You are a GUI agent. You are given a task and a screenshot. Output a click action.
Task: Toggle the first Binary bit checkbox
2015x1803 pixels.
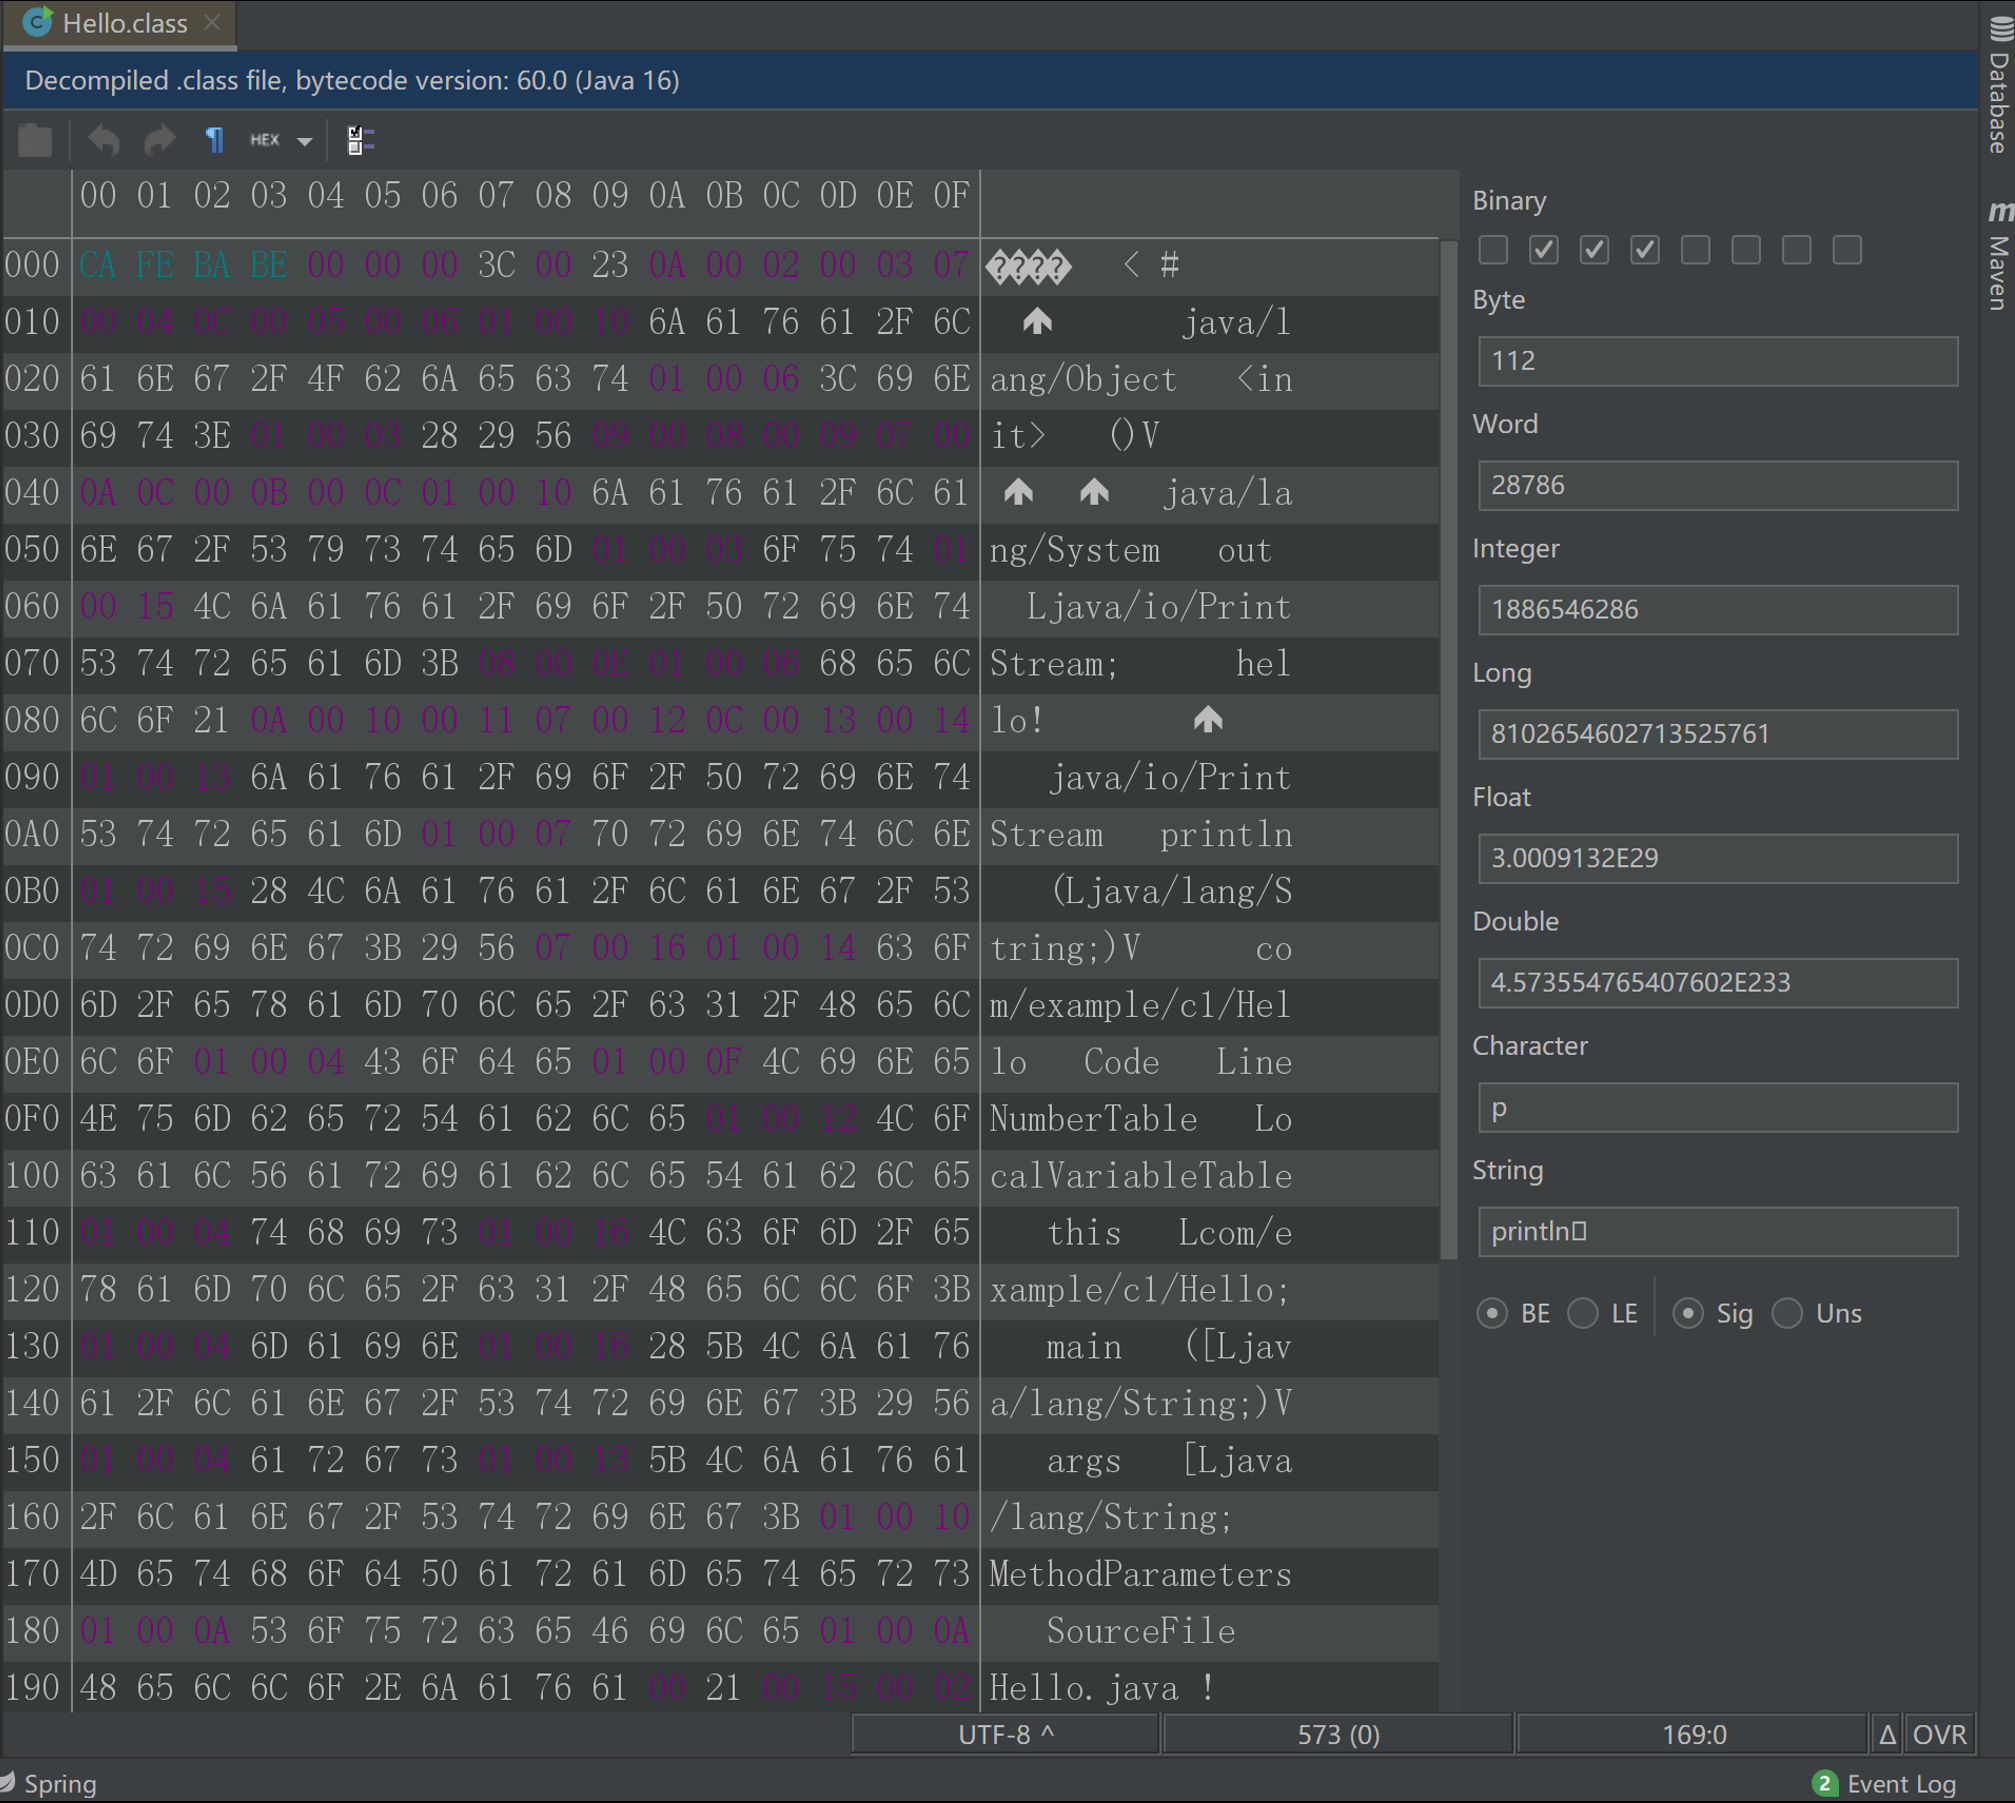(1493, 250)
